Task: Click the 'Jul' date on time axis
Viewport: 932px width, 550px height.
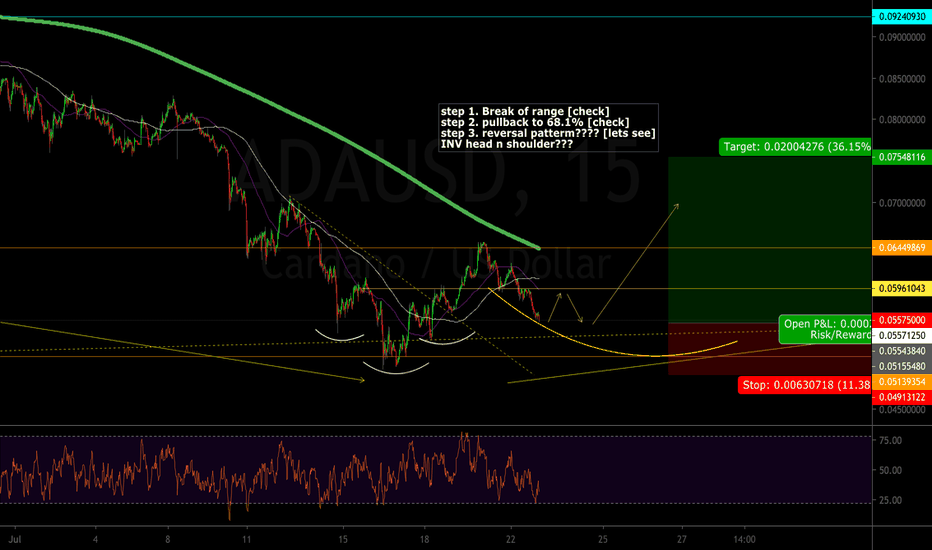Action: [x=15, y=539]
